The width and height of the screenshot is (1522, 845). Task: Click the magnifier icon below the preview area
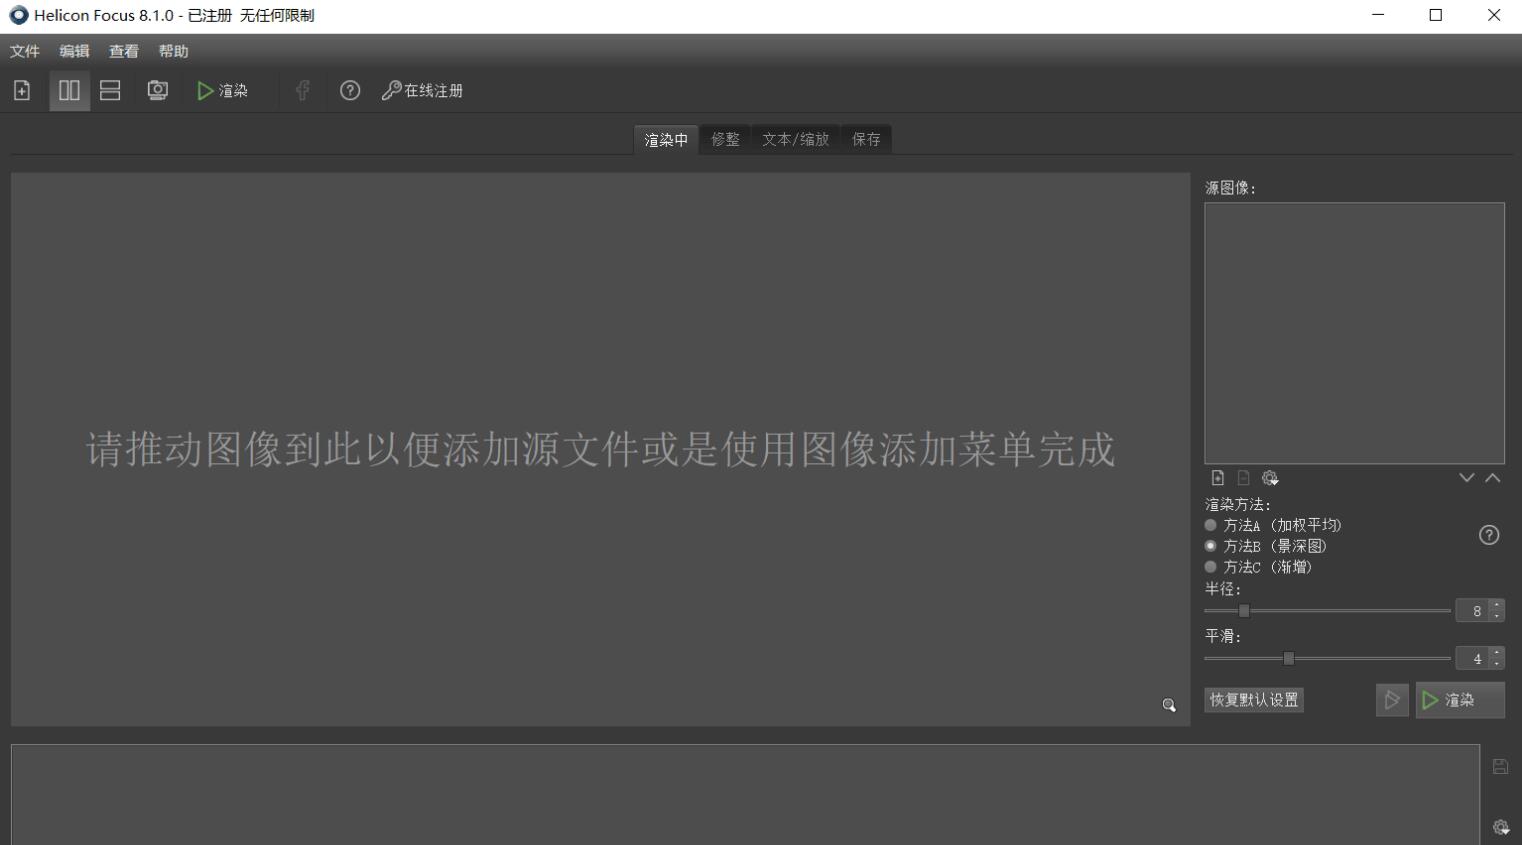click(x=1168, y=706)
